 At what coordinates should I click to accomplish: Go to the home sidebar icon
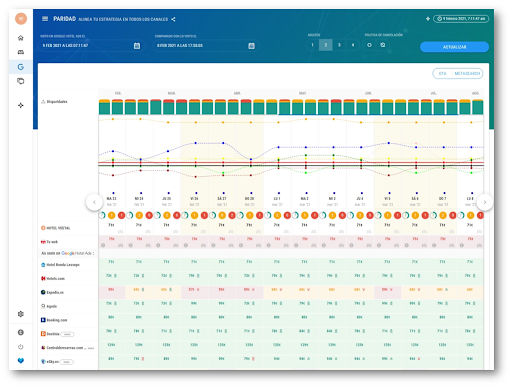(x=21, y=38)
